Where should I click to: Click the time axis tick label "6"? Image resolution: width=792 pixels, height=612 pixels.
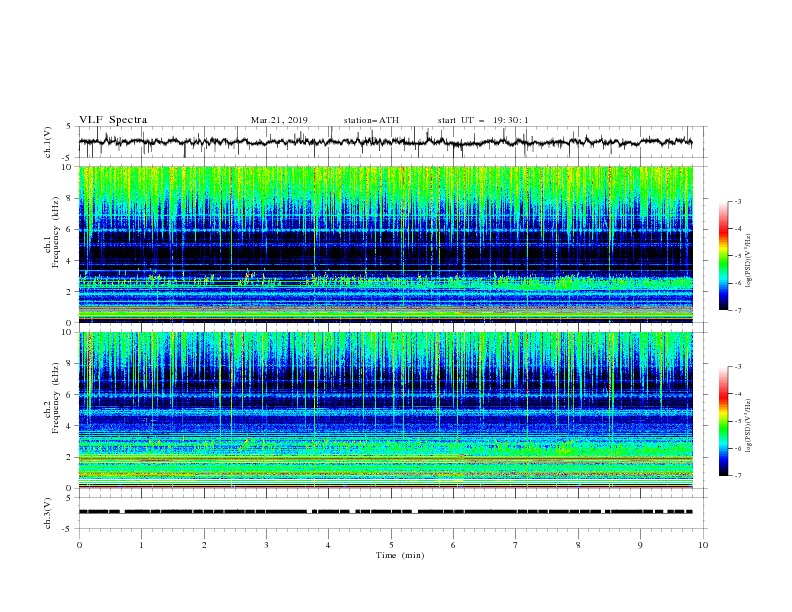click(x=453, y=545)
